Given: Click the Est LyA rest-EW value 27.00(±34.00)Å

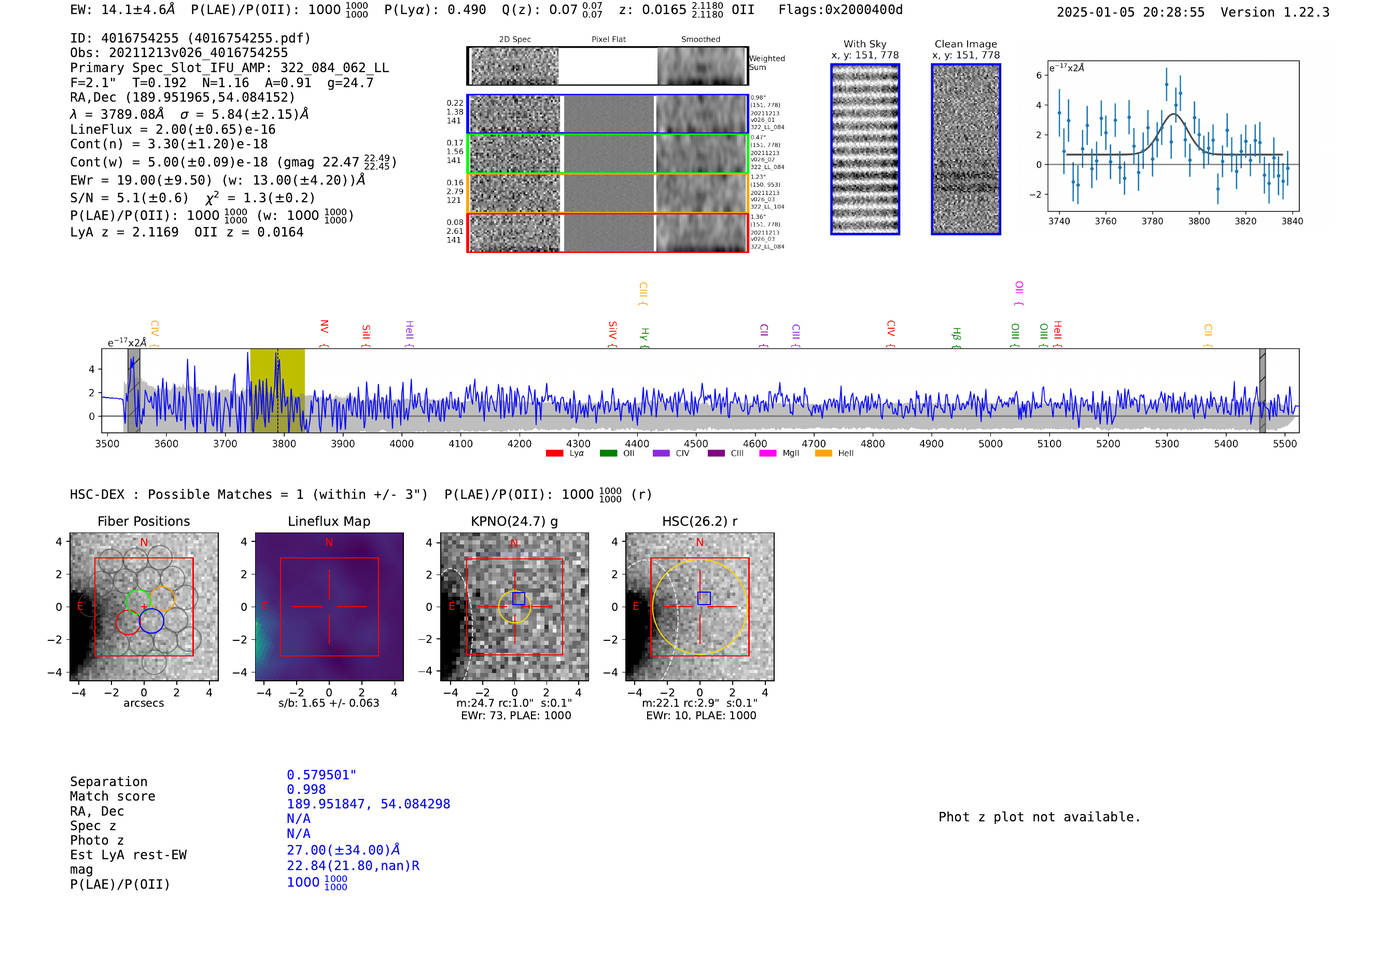Looking at the screenshot, I should 343,850.
